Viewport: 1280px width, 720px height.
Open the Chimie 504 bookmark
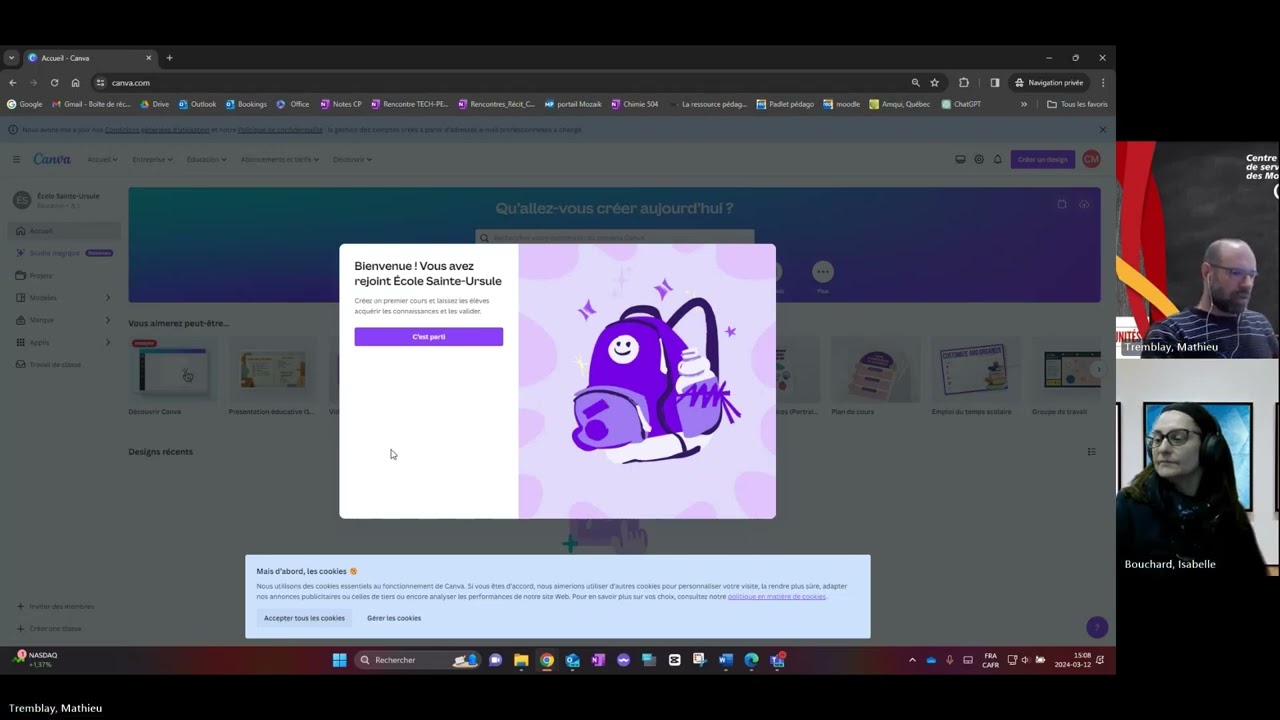(634, 104)
